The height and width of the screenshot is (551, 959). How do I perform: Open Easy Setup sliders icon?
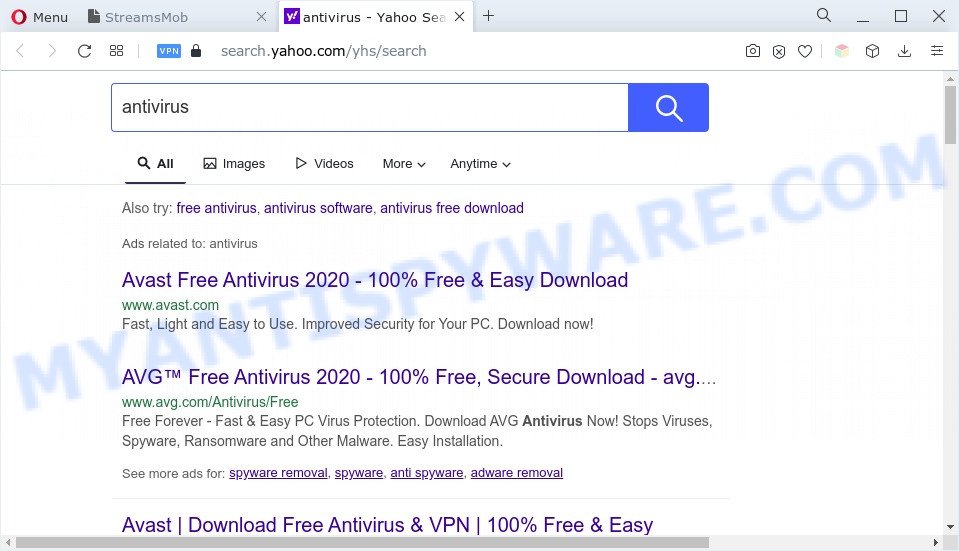click(x=937, y=51)
